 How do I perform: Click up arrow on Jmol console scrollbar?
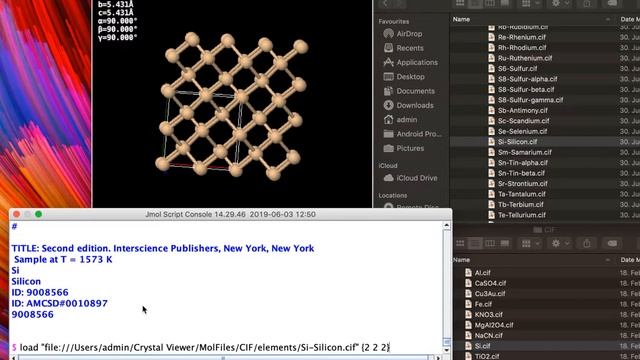[x=447, y=225]
